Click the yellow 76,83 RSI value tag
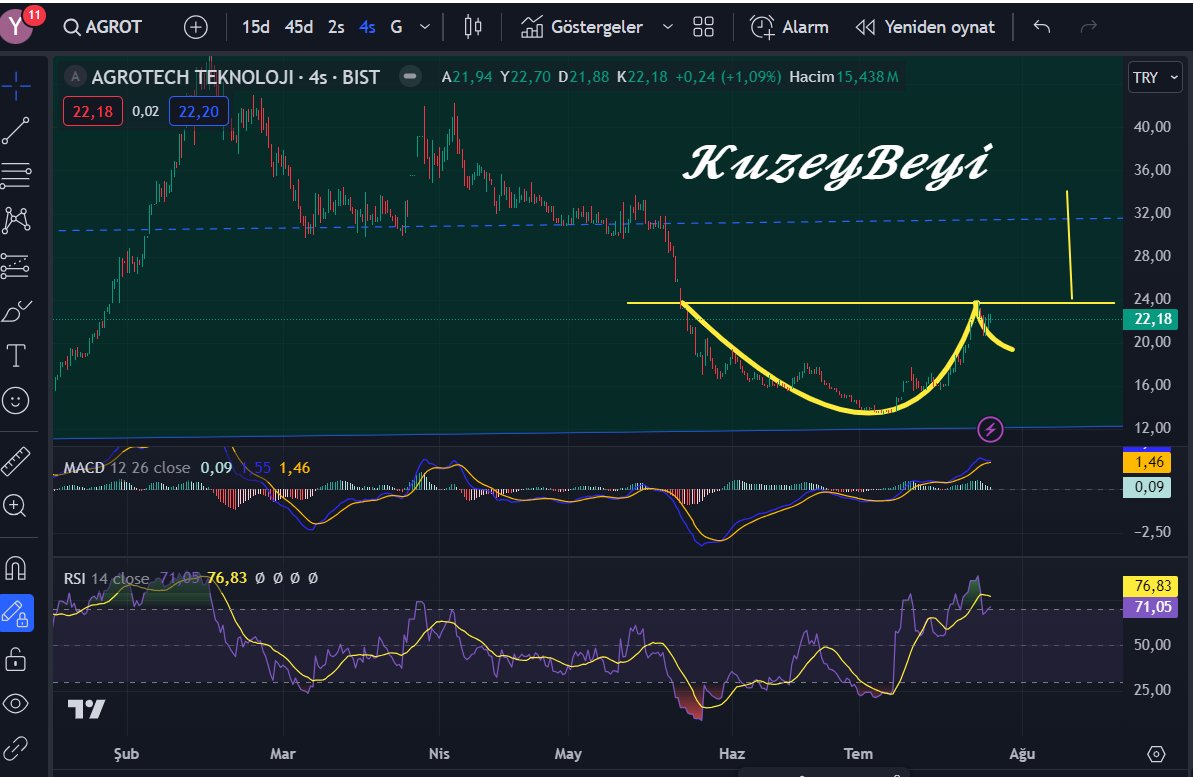This screenshot has height=777, width=1193. 1150,586
